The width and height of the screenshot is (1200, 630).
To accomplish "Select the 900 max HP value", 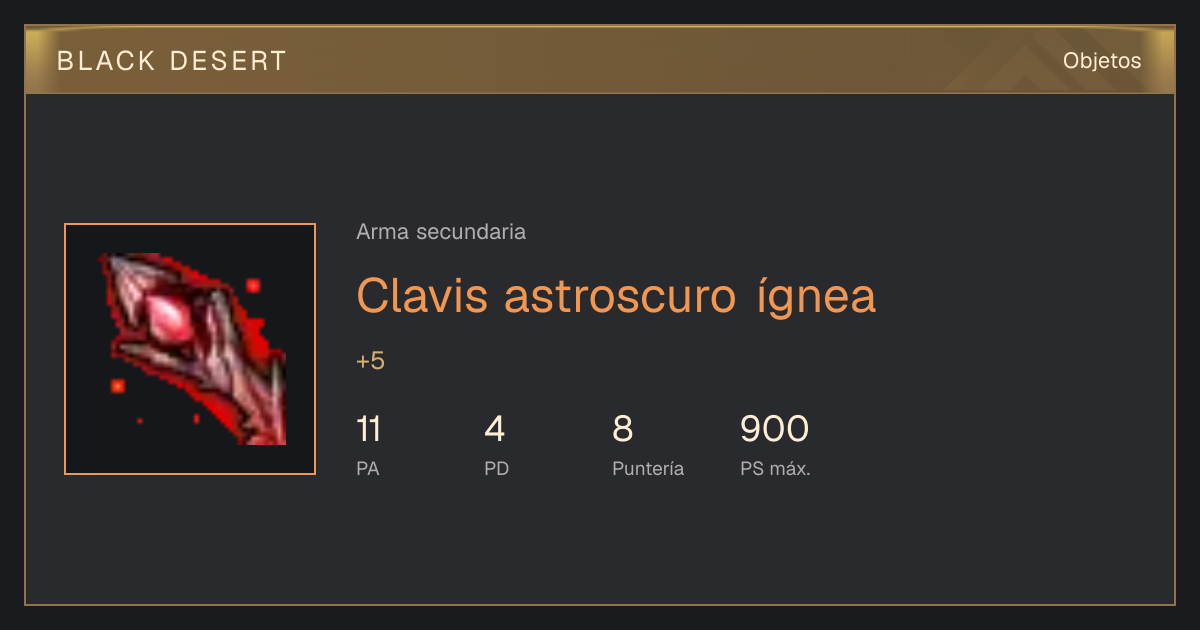I will tap(774, 429).
